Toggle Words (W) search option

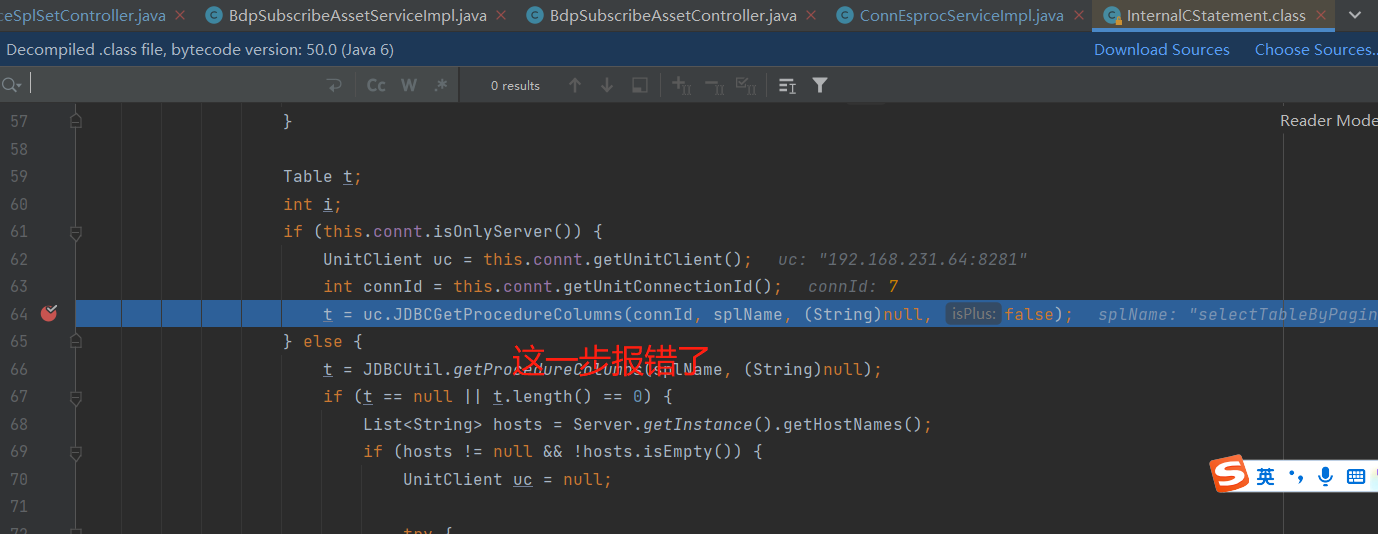click(409, 86)
